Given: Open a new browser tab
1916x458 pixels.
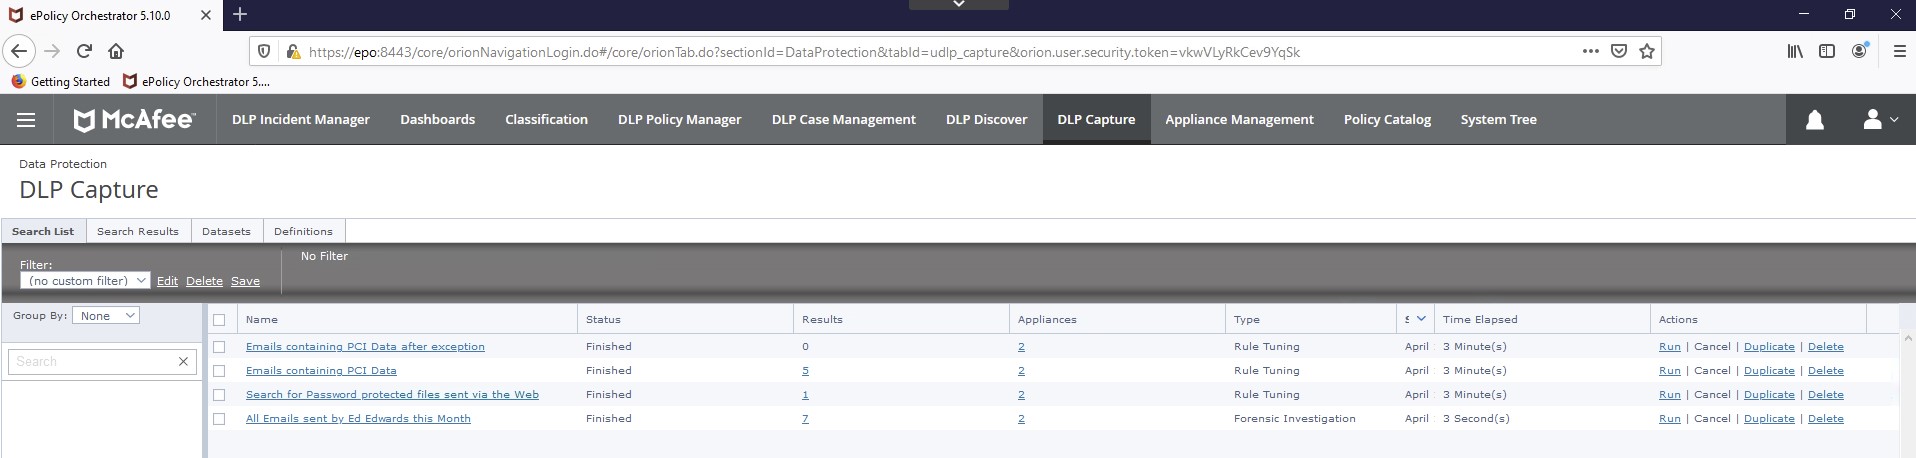Looking at the screenshot, I should click(x=240, y=14).
